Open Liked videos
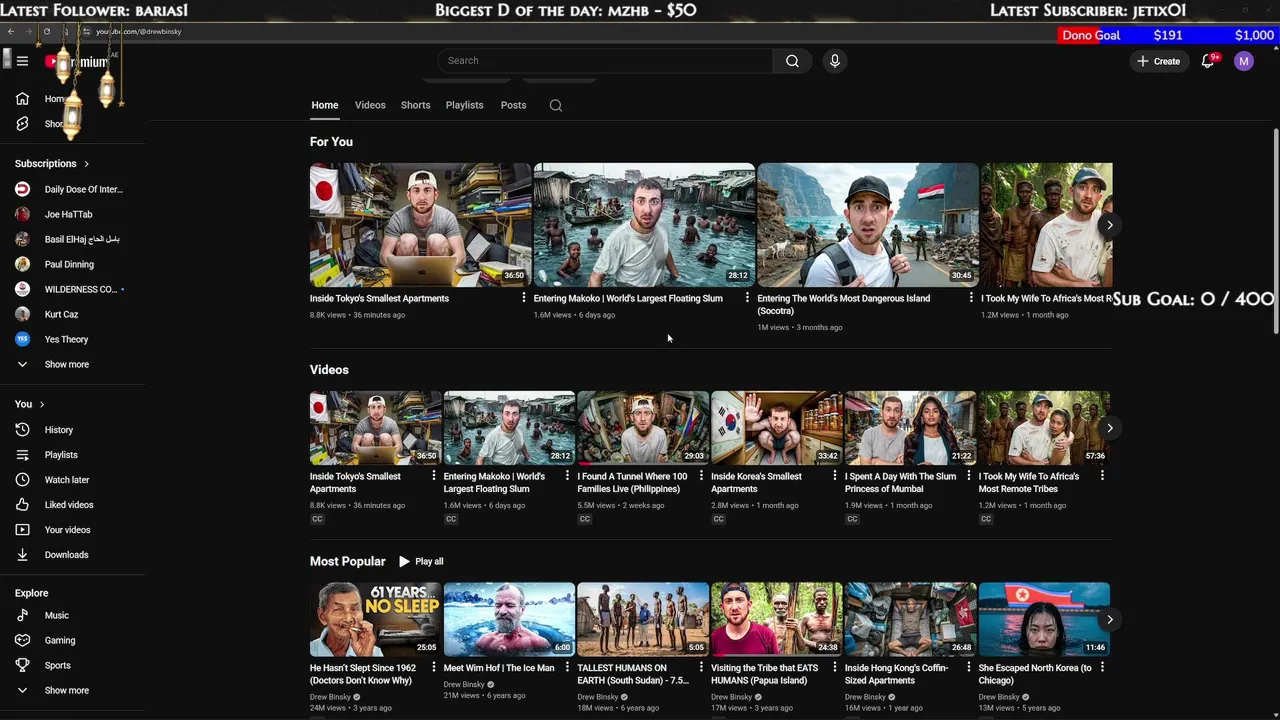 click(x=70, y=505)
